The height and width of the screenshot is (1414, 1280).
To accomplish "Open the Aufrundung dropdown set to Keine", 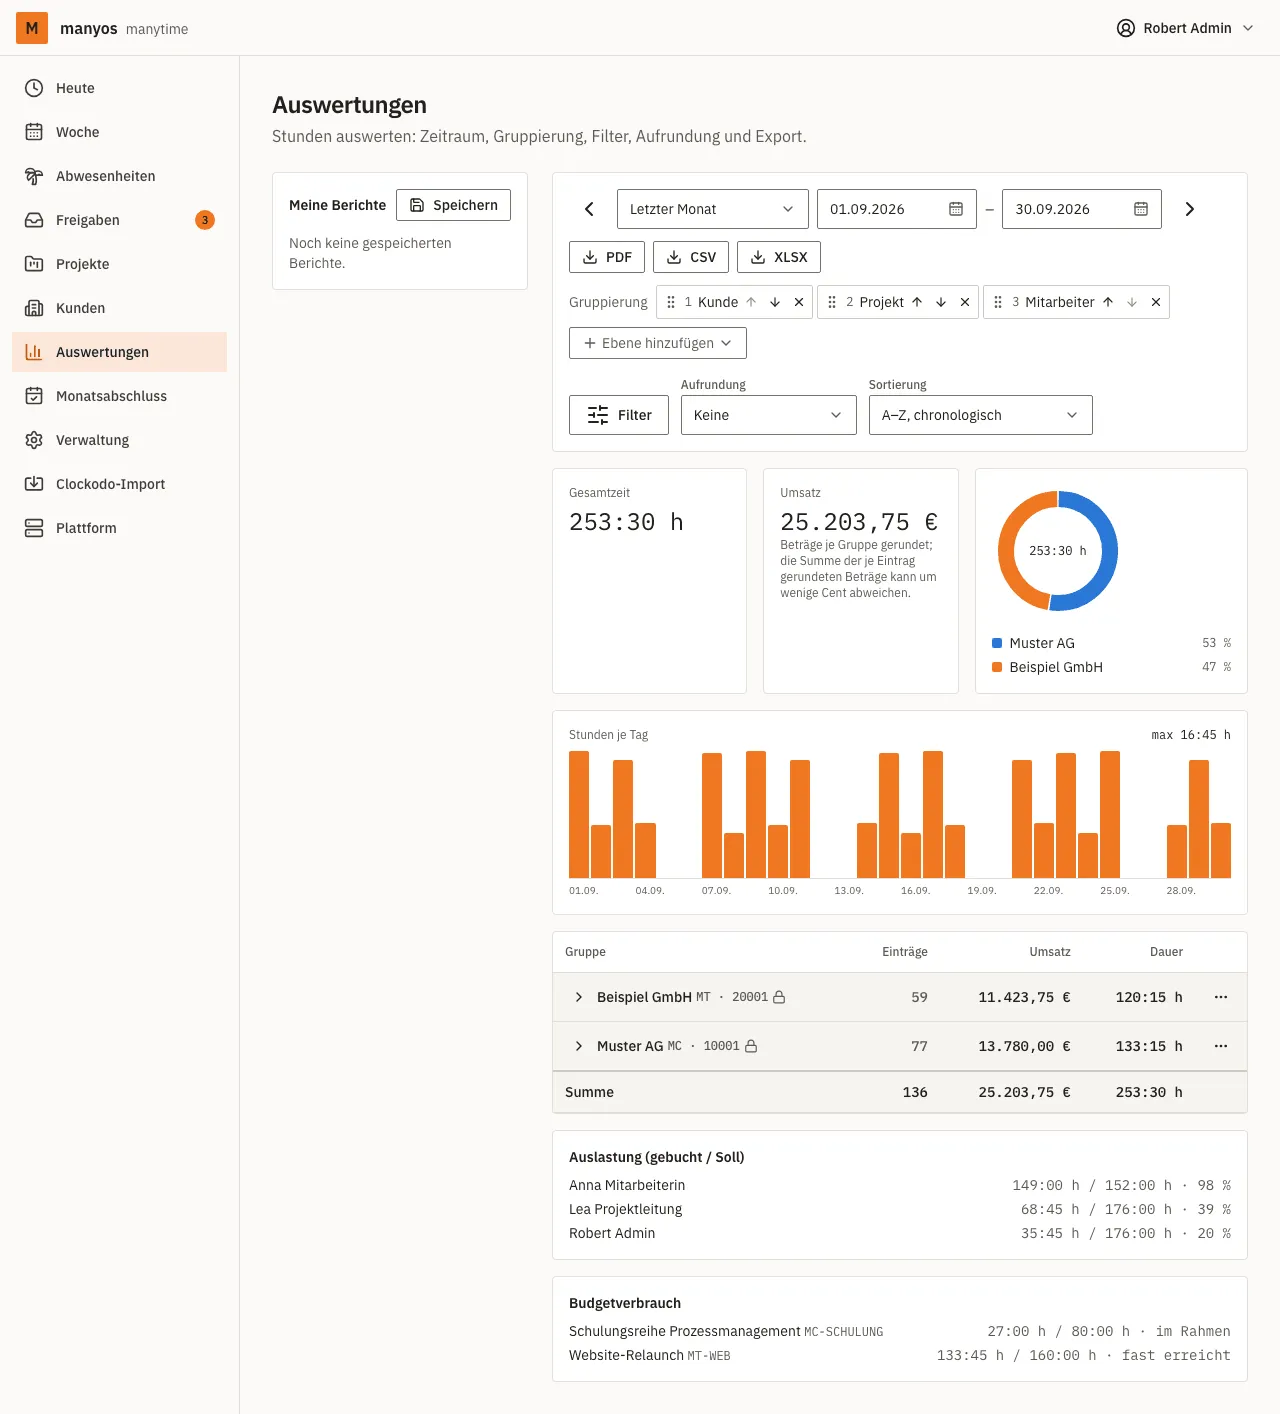I will [769, 415].
